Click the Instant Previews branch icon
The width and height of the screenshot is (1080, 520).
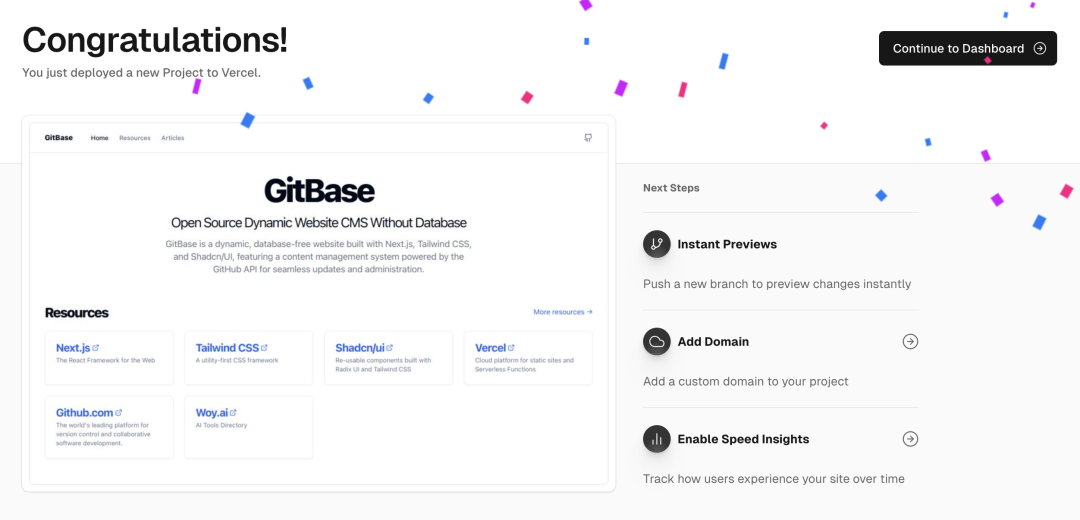[x=656, y=244]
